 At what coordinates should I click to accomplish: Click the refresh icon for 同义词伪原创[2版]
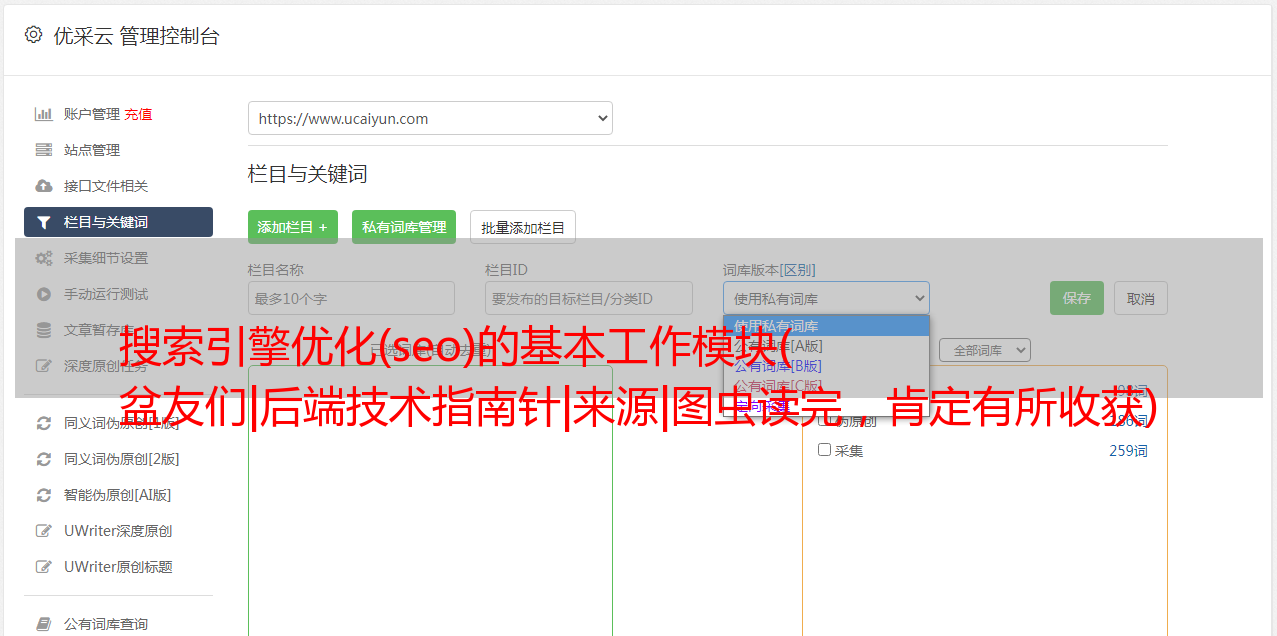tap(43, 459)
